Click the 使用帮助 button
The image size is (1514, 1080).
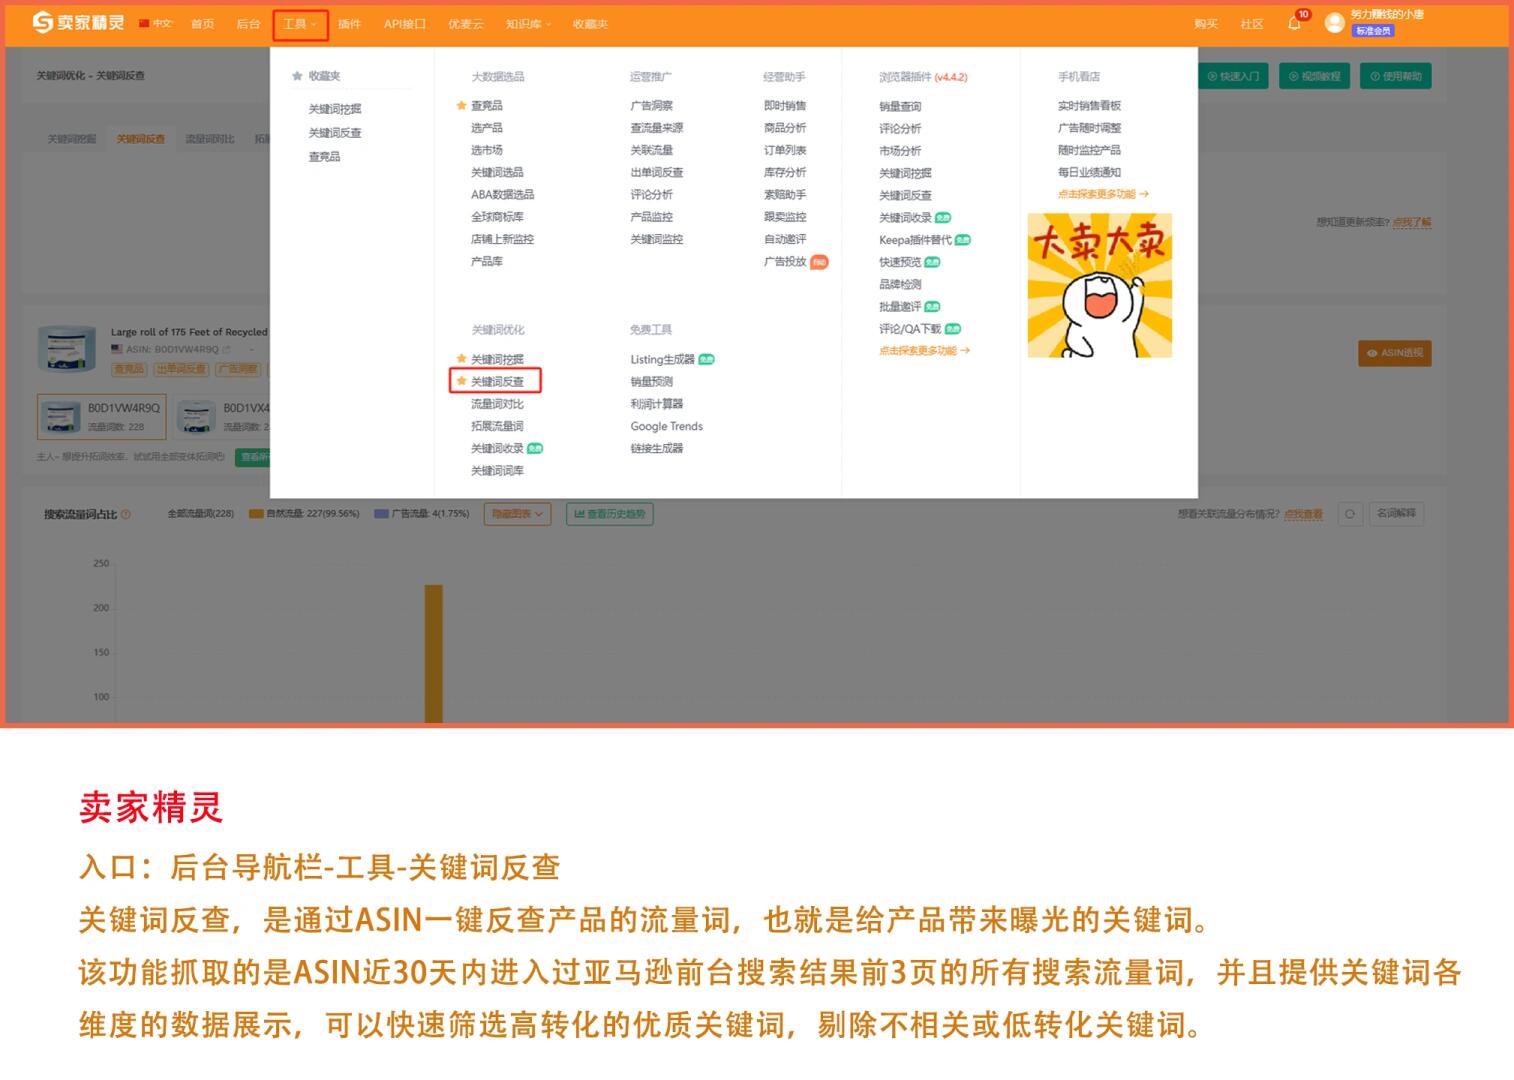click(1396, 76)
